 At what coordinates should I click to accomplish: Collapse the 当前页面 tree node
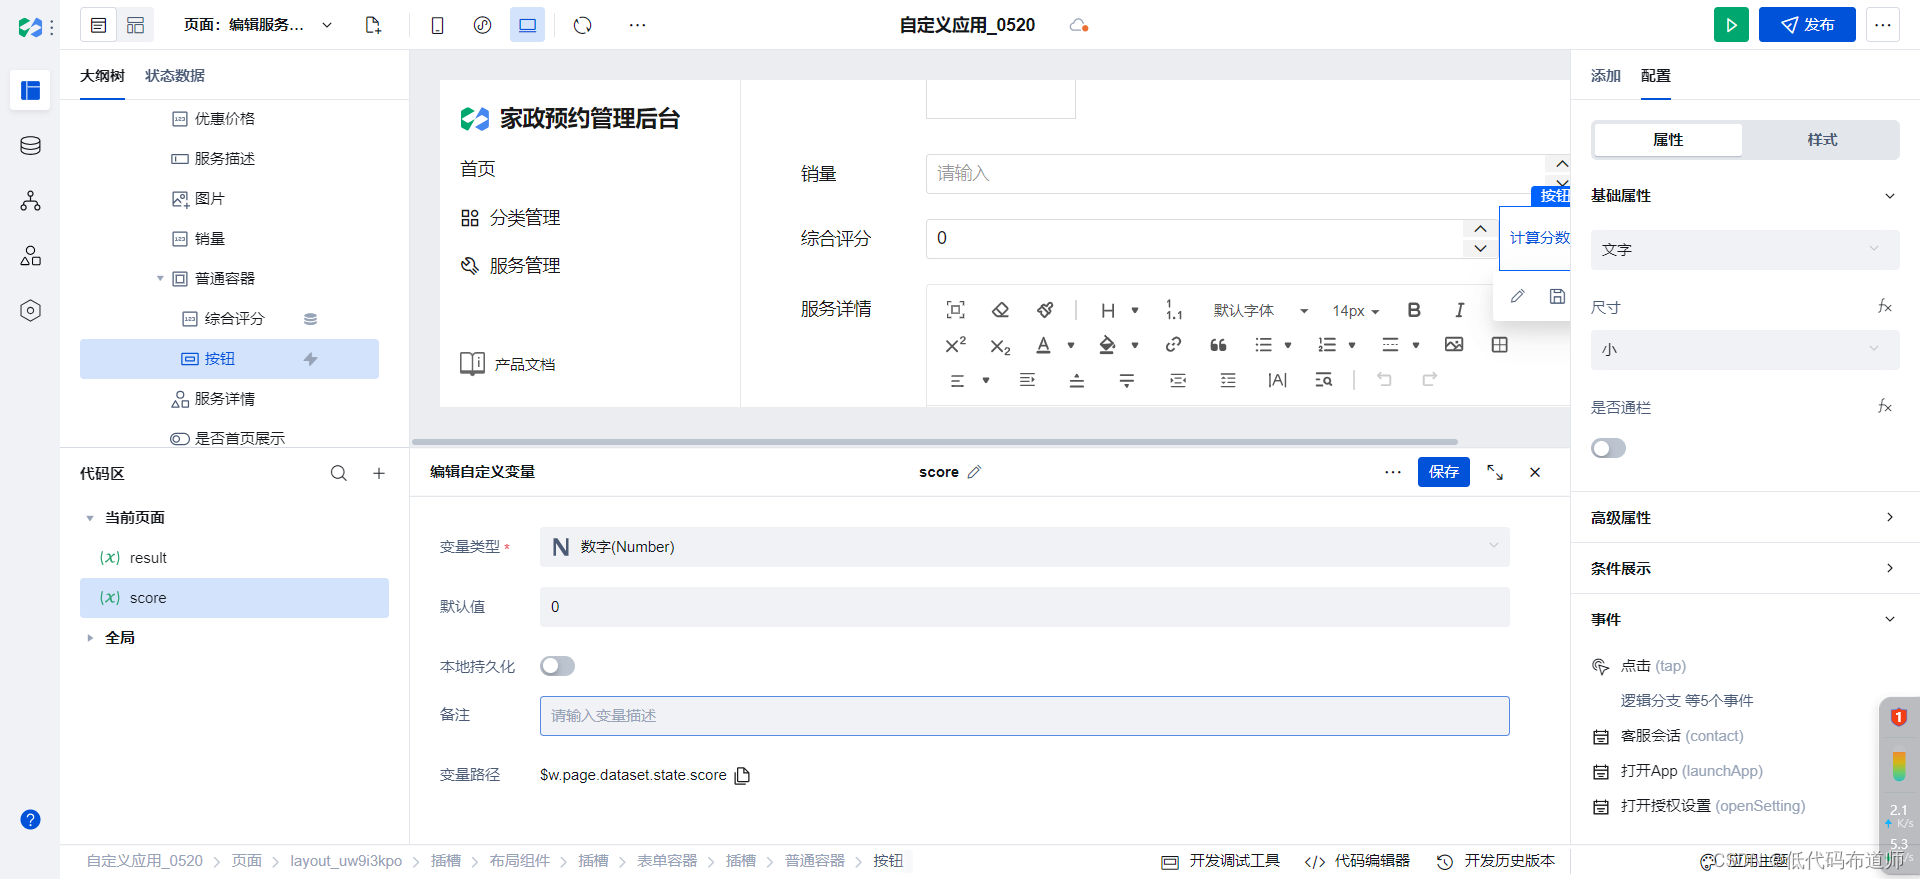tap(90, 518)
